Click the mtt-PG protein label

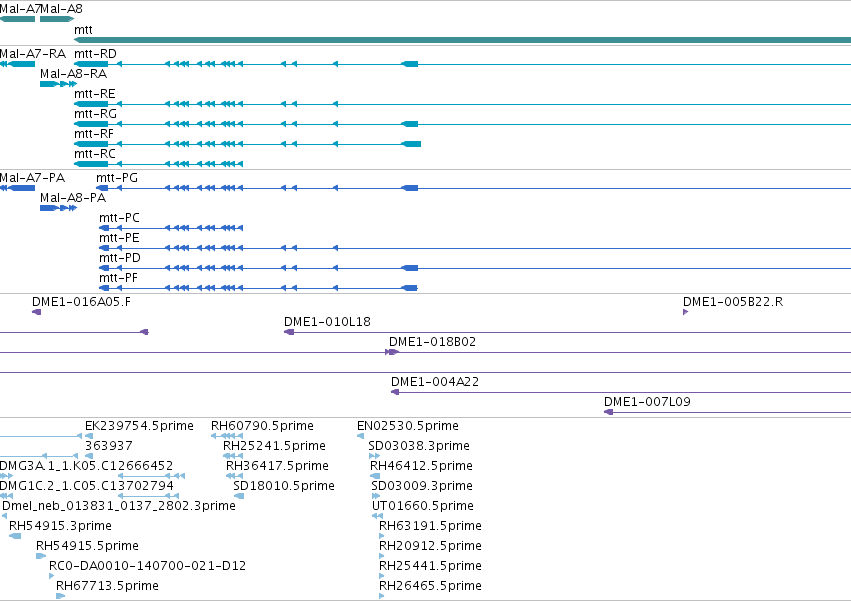click(117, 178)
